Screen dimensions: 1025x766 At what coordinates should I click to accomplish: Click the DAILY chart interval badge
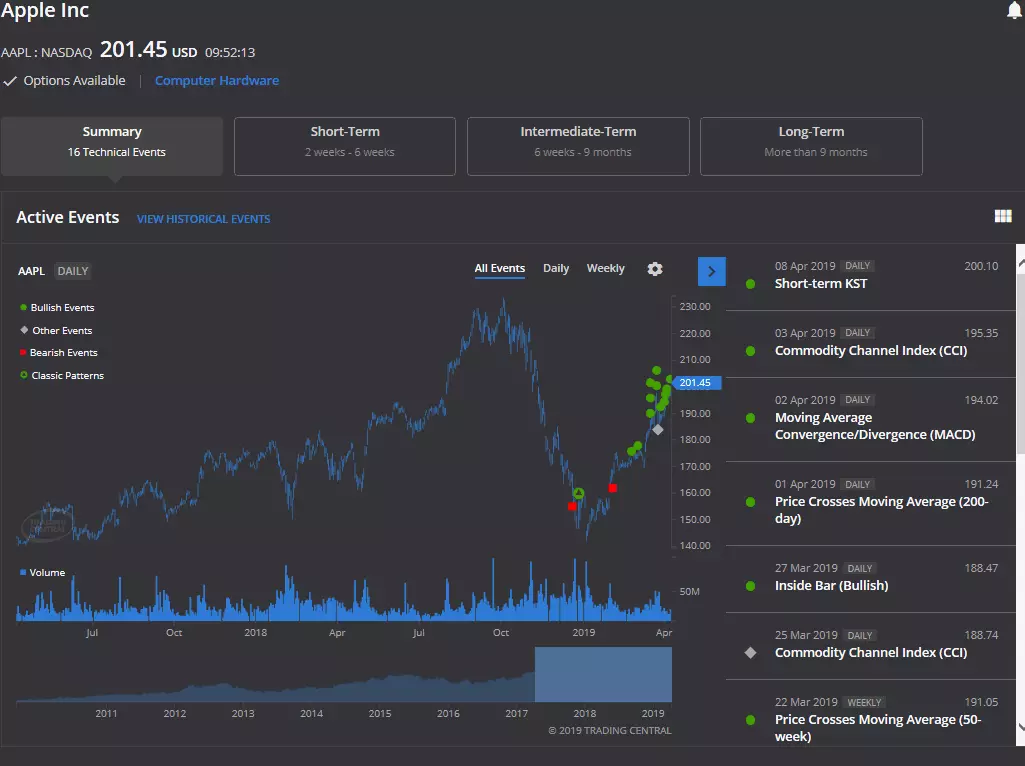[x=73, y=271]
